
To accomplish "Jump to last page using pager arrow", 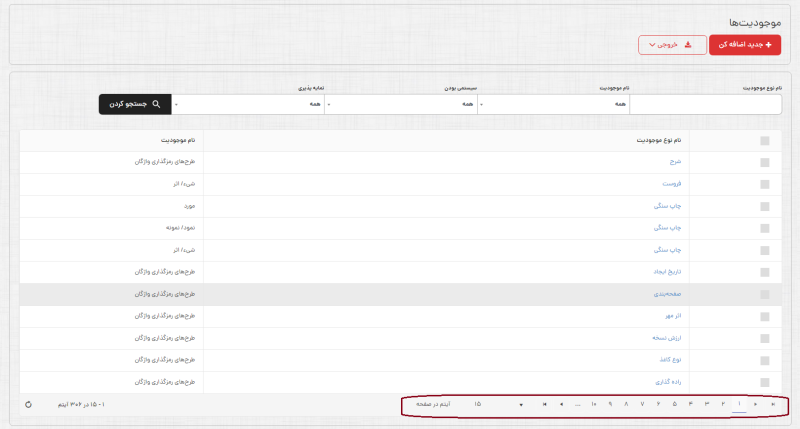I will (544, 404).
